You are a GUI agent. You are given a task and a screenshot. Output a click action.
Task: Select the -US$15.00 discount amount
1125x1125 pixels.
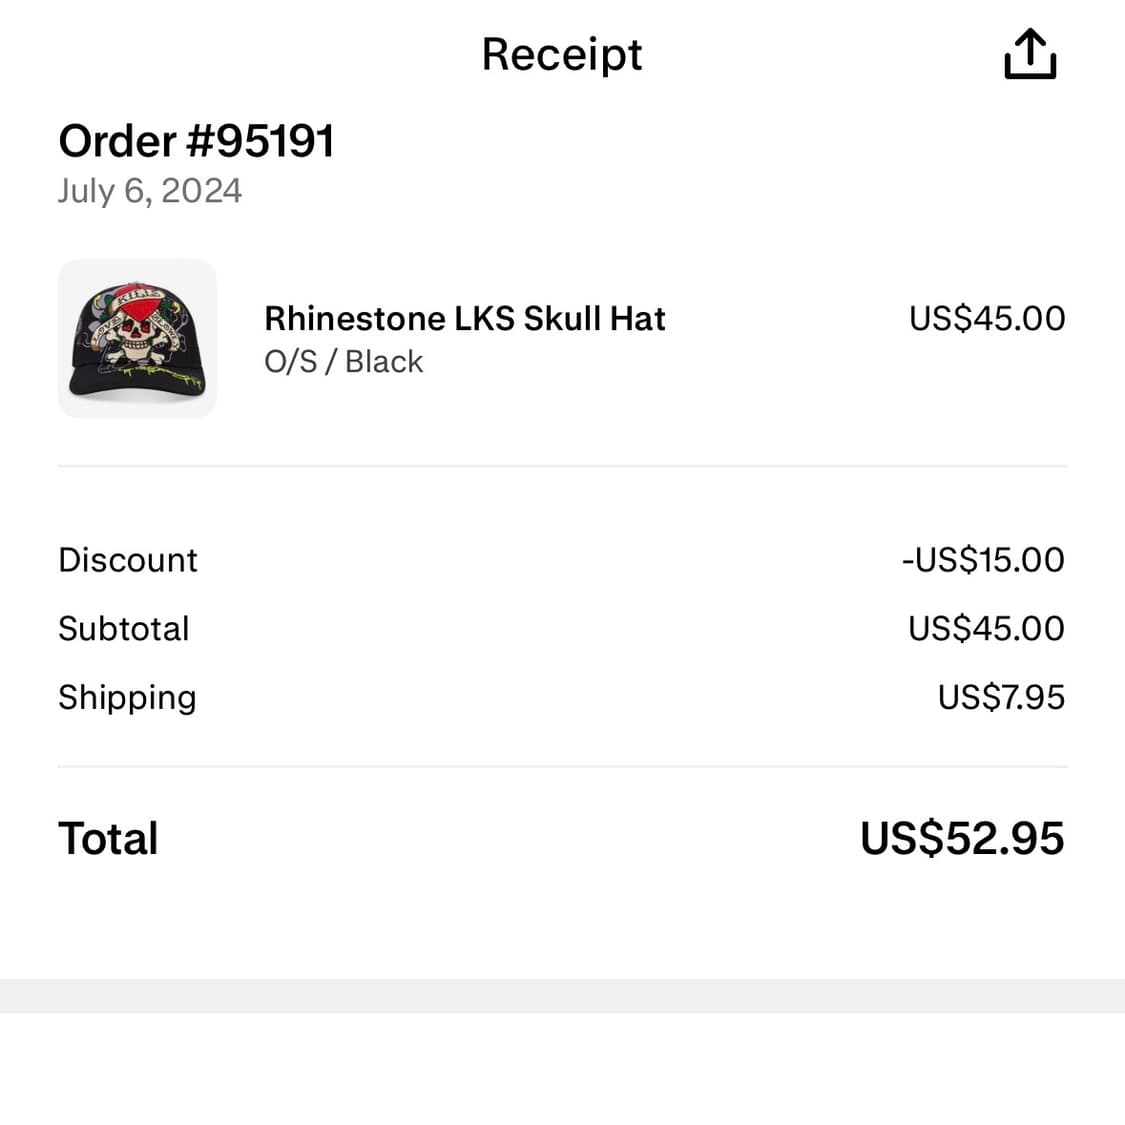[x=983, y=560]
